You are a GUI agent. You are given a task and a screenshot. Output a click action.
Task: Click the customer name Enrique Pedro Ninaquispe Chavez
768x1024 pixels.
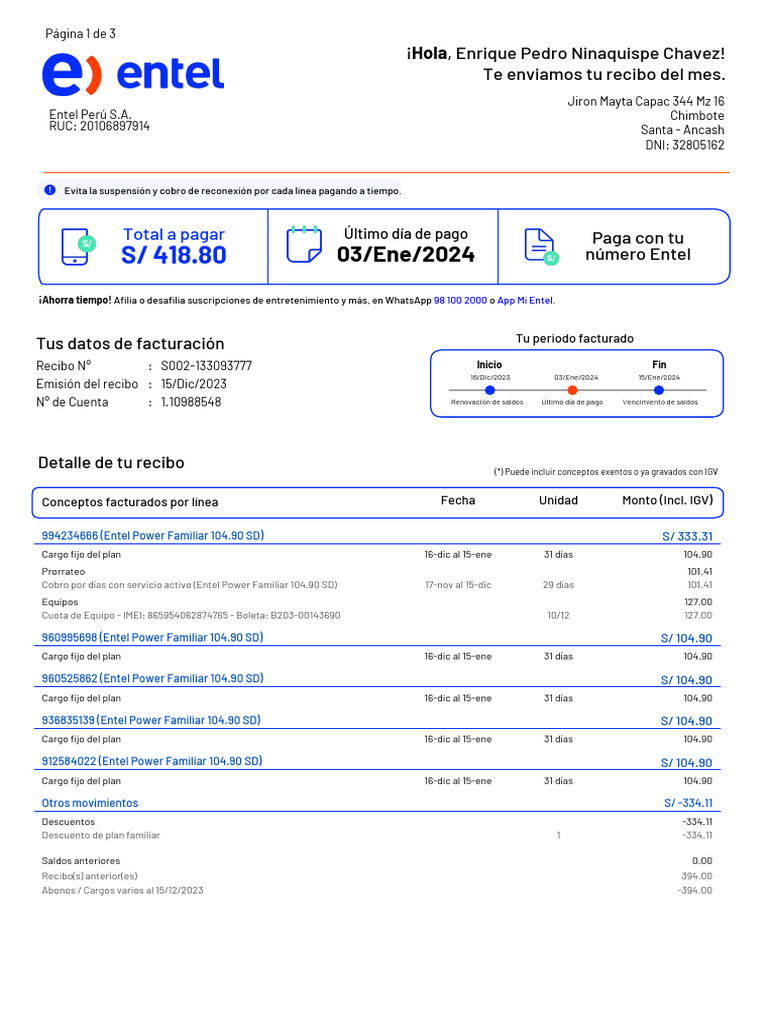(590, 54)
